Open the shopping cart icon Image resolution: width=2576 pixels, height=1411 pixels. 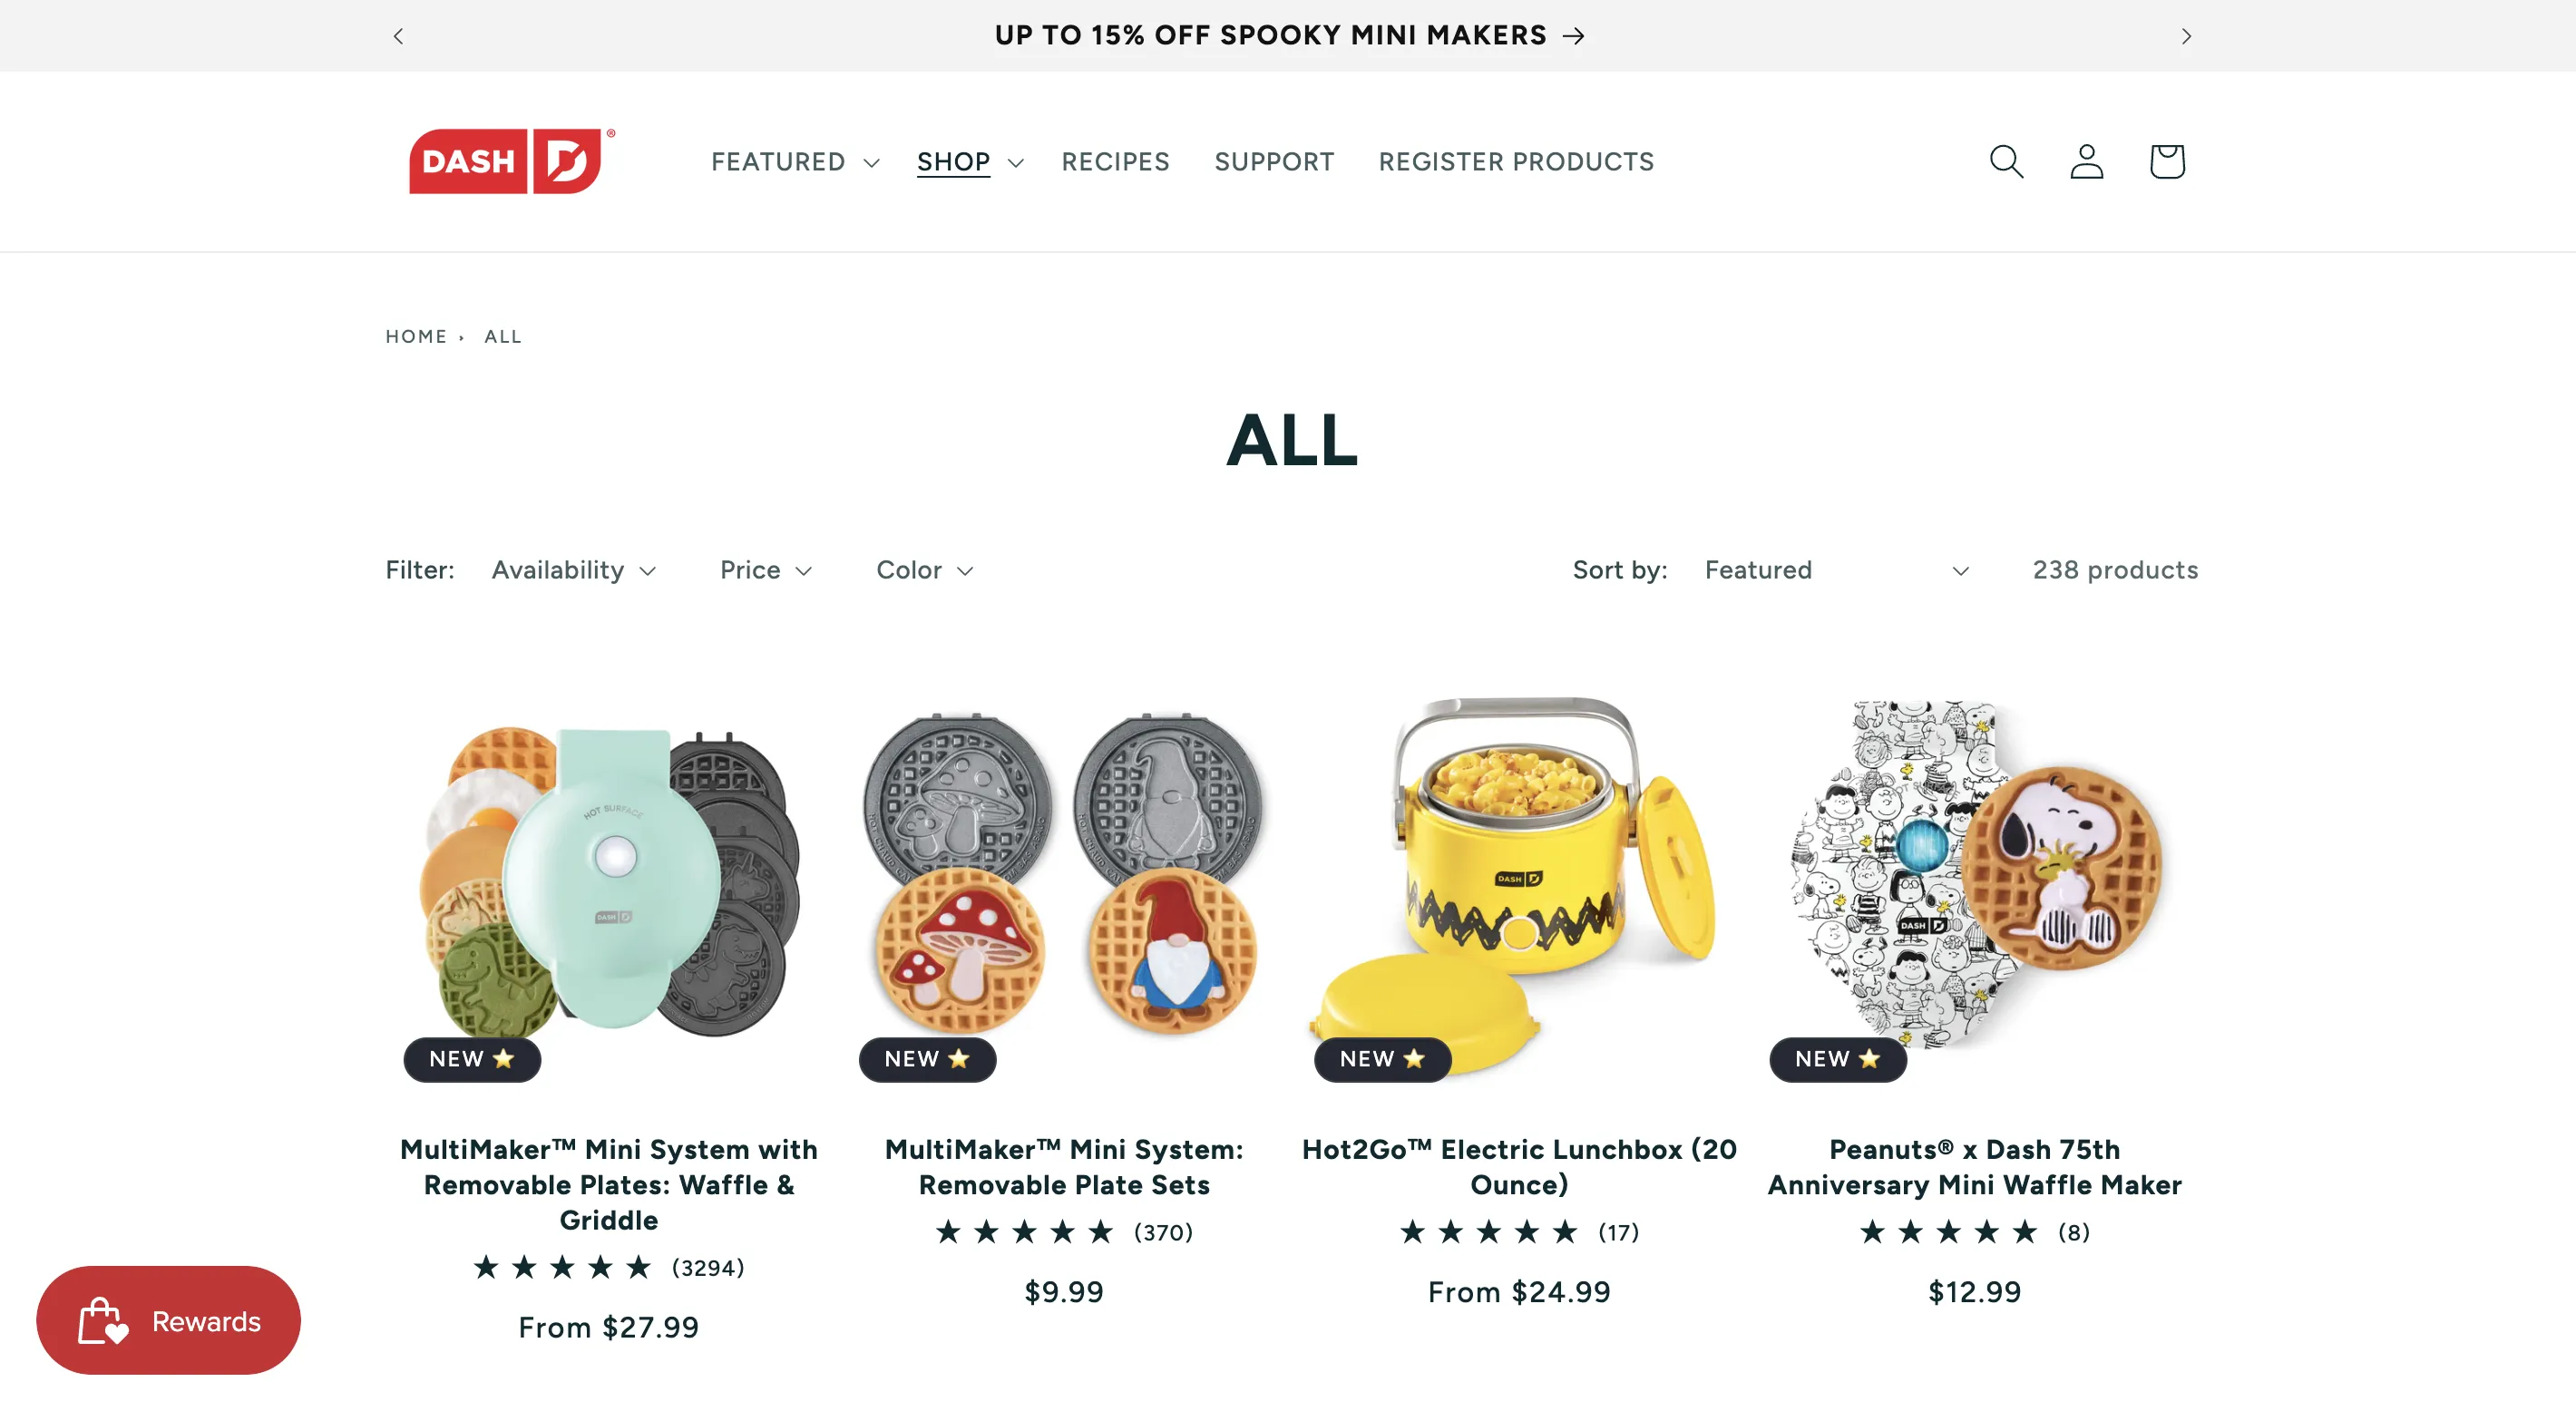(x=2167, y=161)
